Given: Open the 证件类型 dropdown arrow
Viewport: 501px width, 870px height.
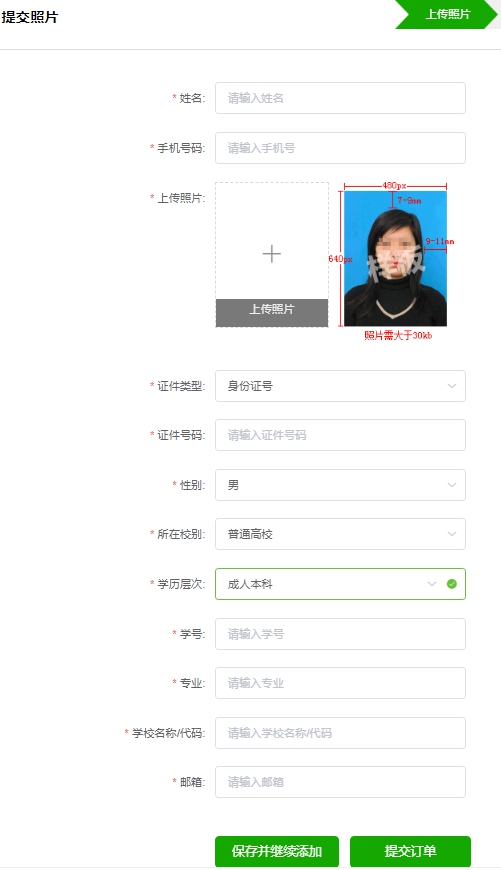Looking at the screenshot, I should [x=452, y=386].
